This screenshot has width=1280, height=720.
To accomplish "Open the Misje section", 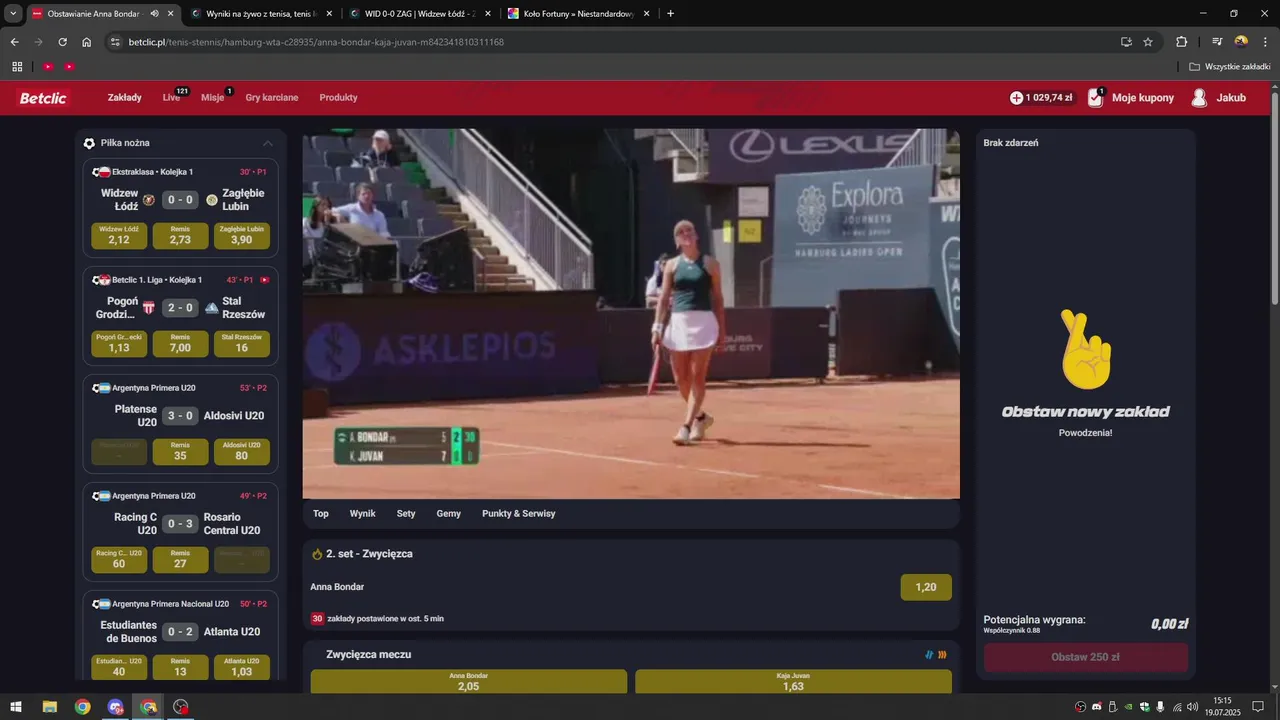I will 213,98.
